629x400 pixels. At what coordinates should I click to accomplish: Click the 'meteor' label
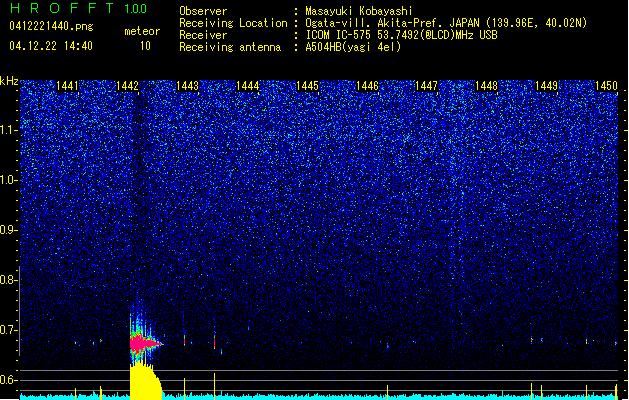pyautogui.click(x=142, y=31)
